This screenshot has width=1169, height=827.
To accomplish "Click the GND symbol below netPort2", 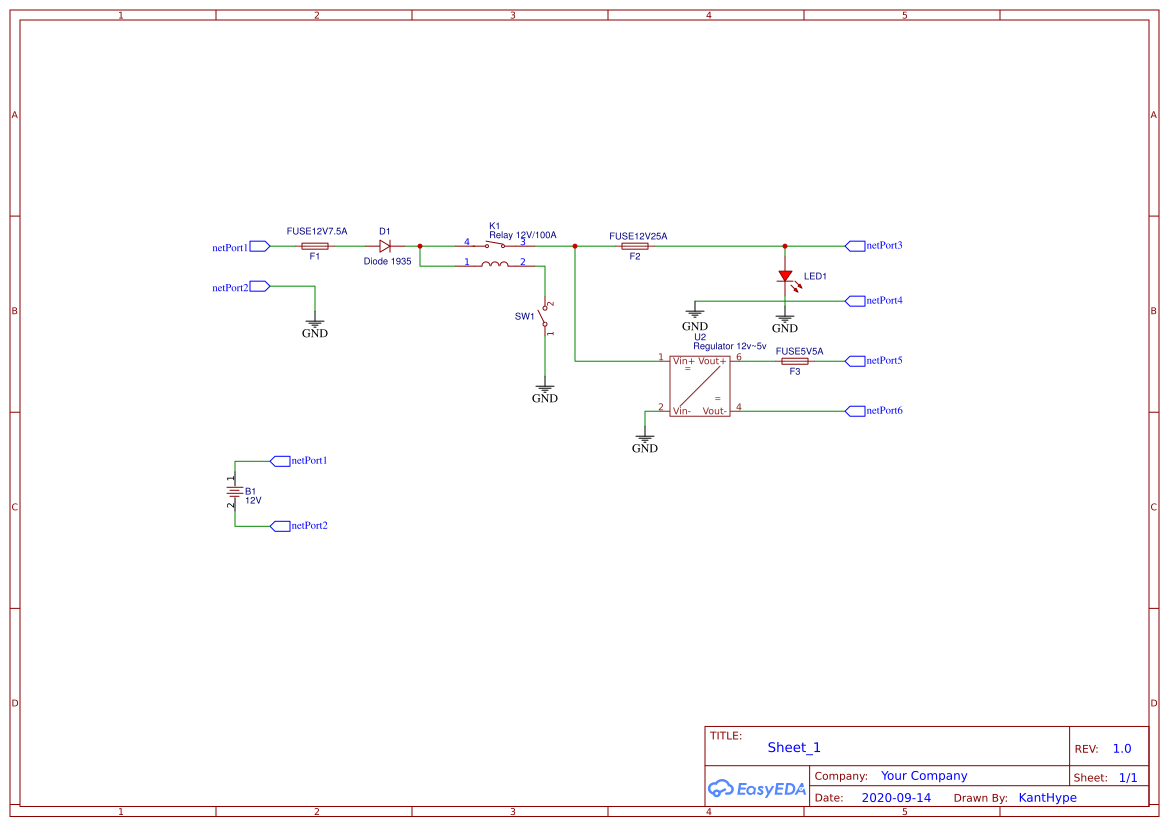I will coord(315,322).
